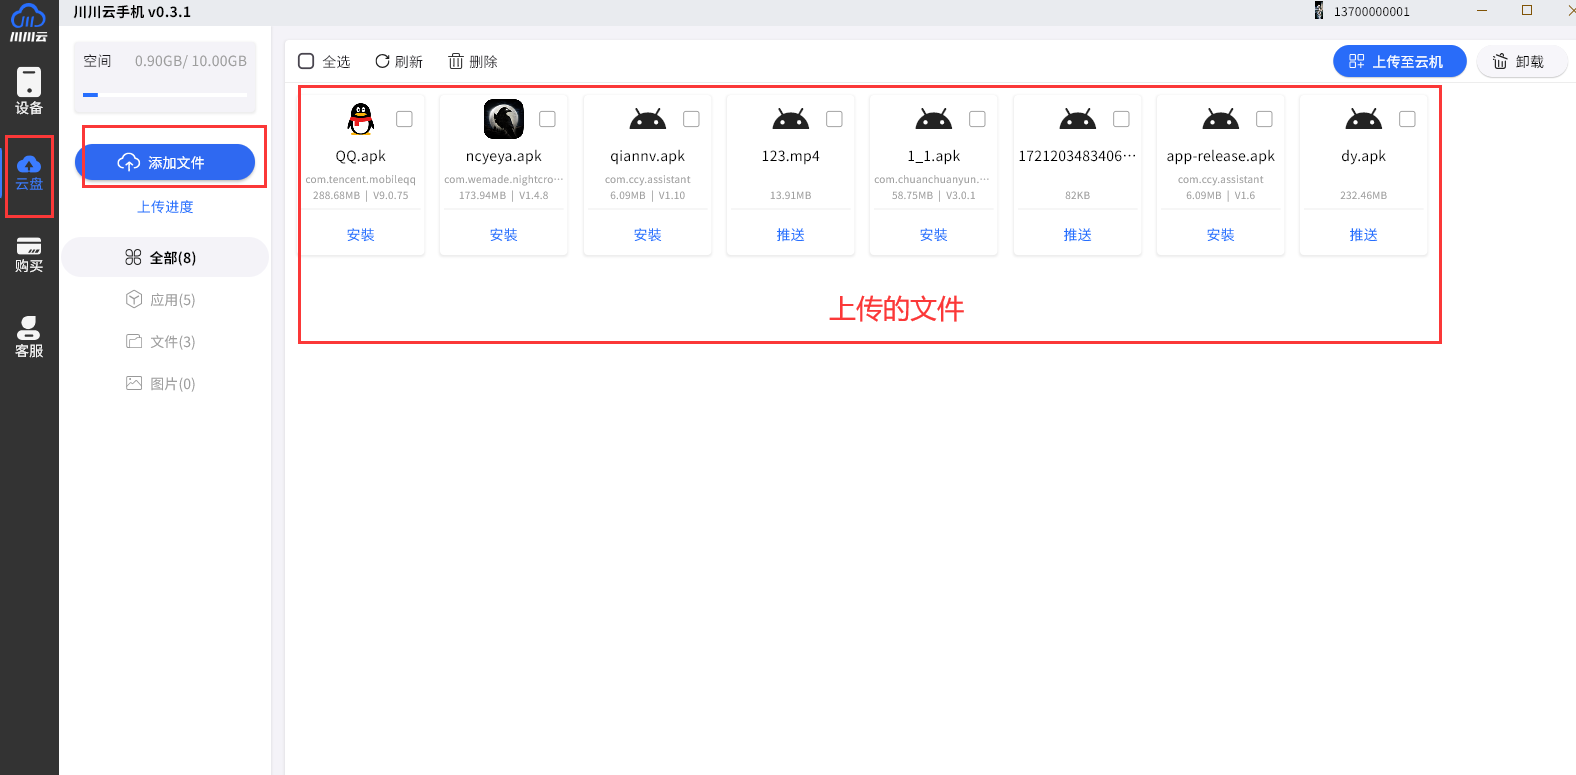Click the Android icon of dy.apk
The image size is (1576, 775).
(x=1364, y=119)
